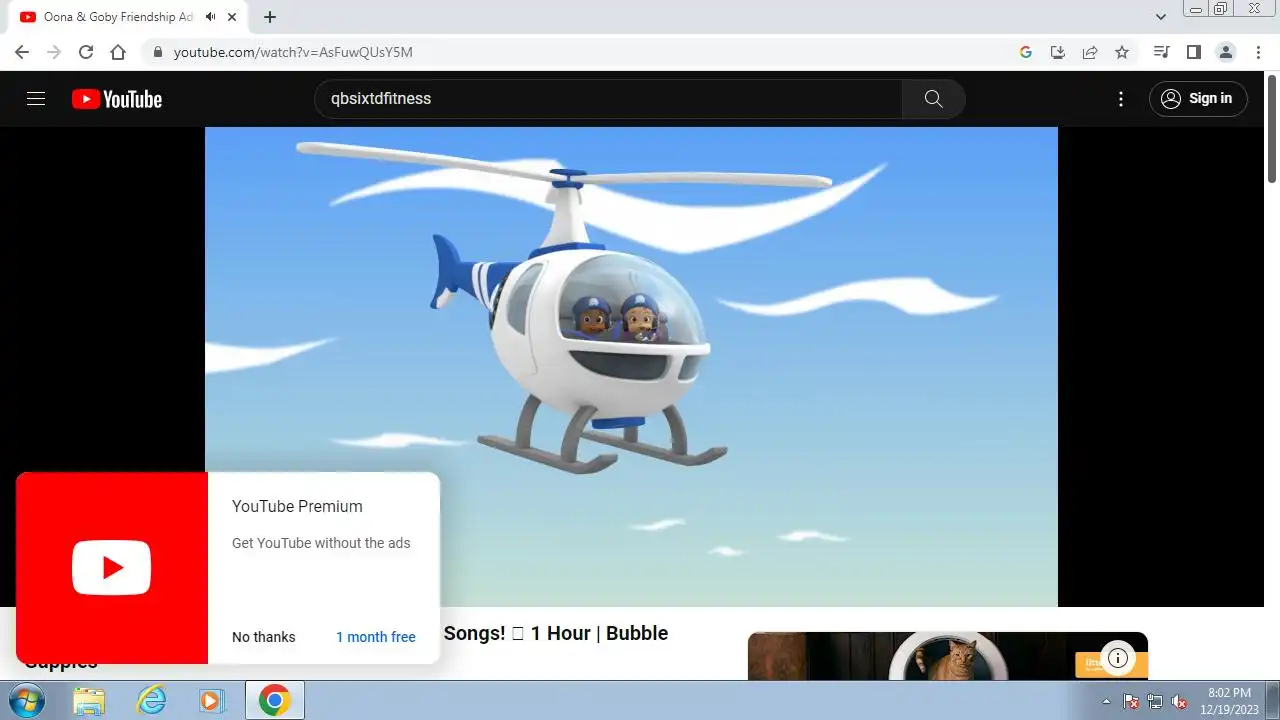The width and height of the screenshot is (1280, 720).
Task: Click the Sign in button
Action: click(x=1198, y=99)
